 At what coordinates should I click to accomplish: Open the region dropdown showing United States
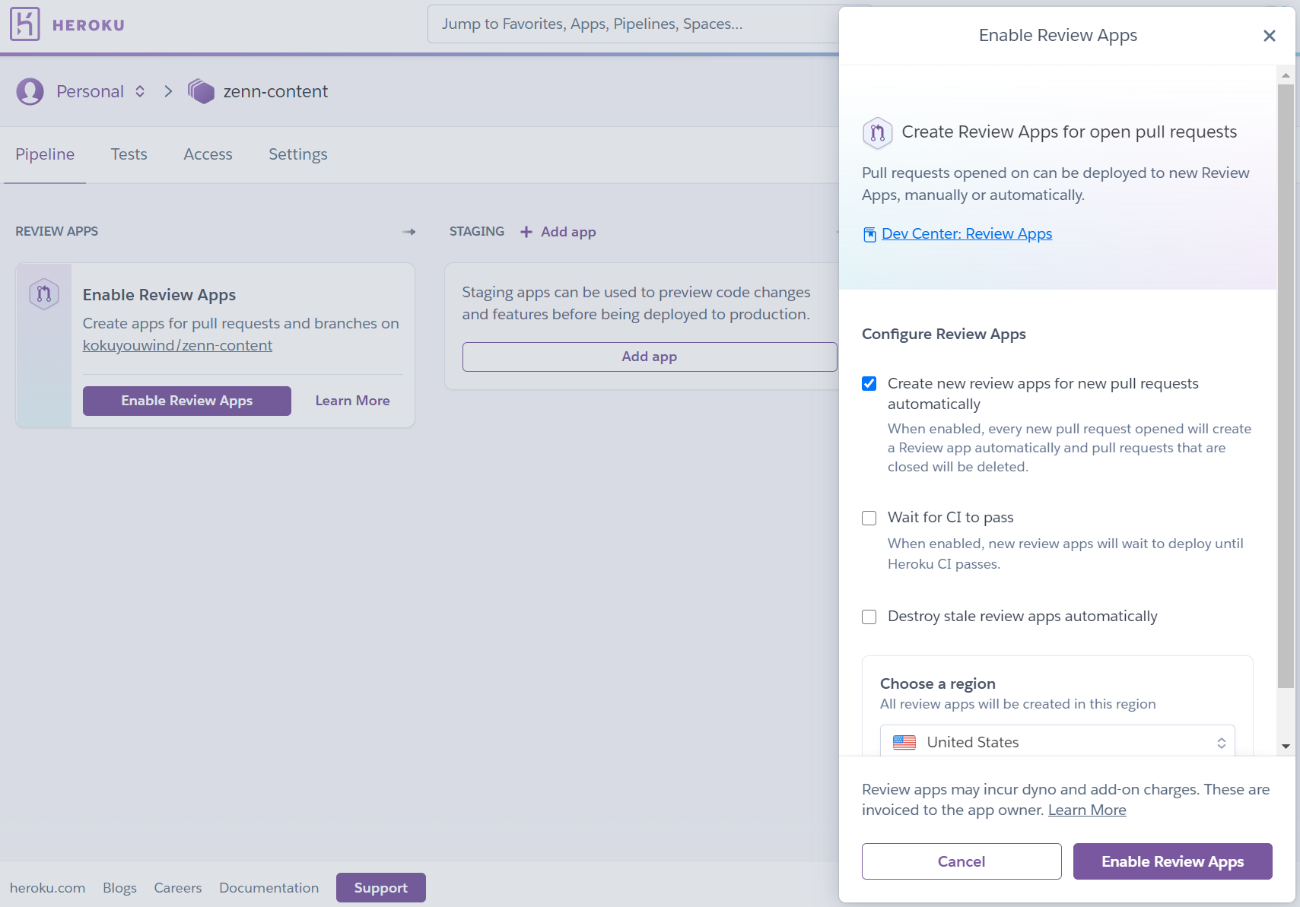point(1057,742)
